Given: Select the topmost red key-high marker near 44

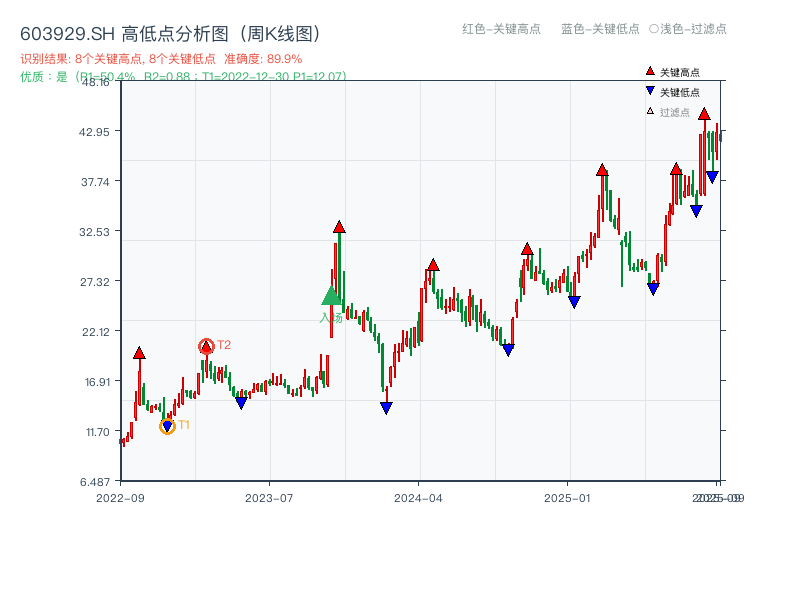Looking at the screenshot, I should point(704,114).
